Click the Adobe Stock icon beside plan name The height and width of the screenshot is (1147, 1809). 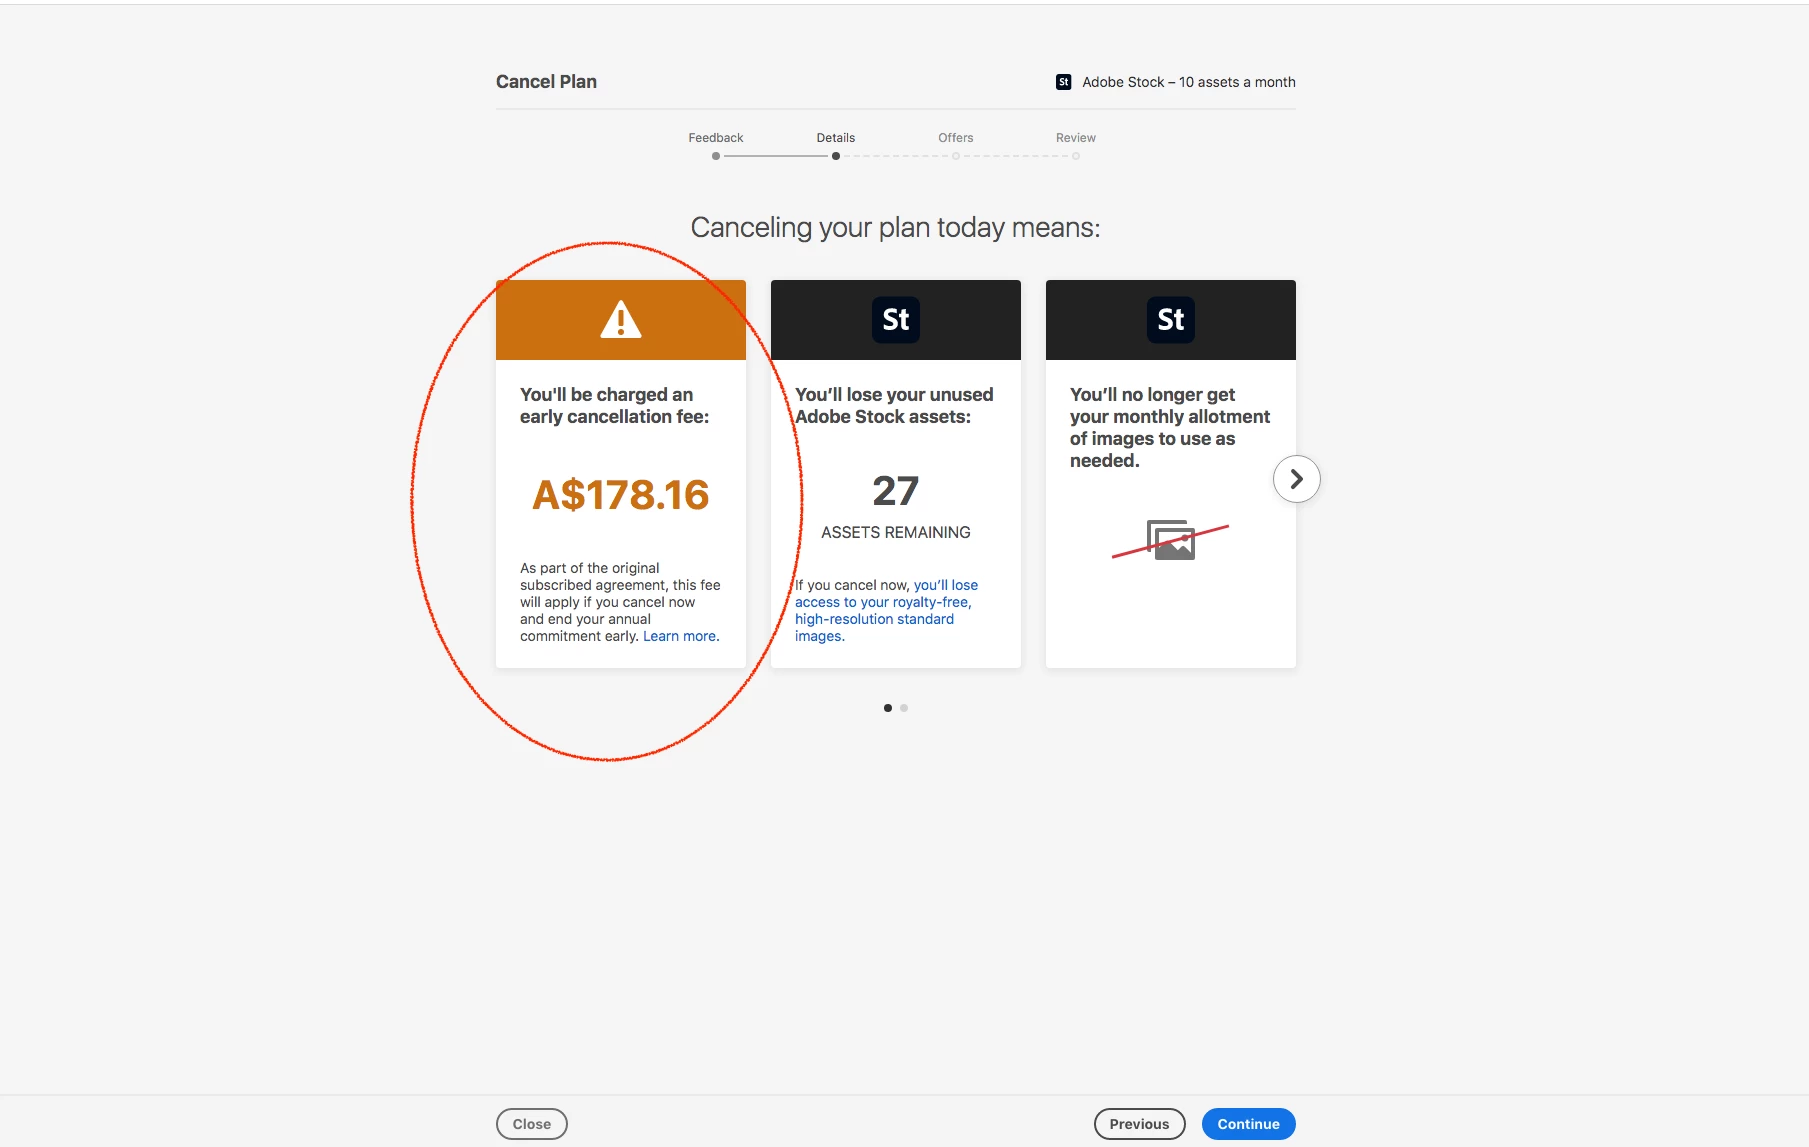[x=1064, y=82]
